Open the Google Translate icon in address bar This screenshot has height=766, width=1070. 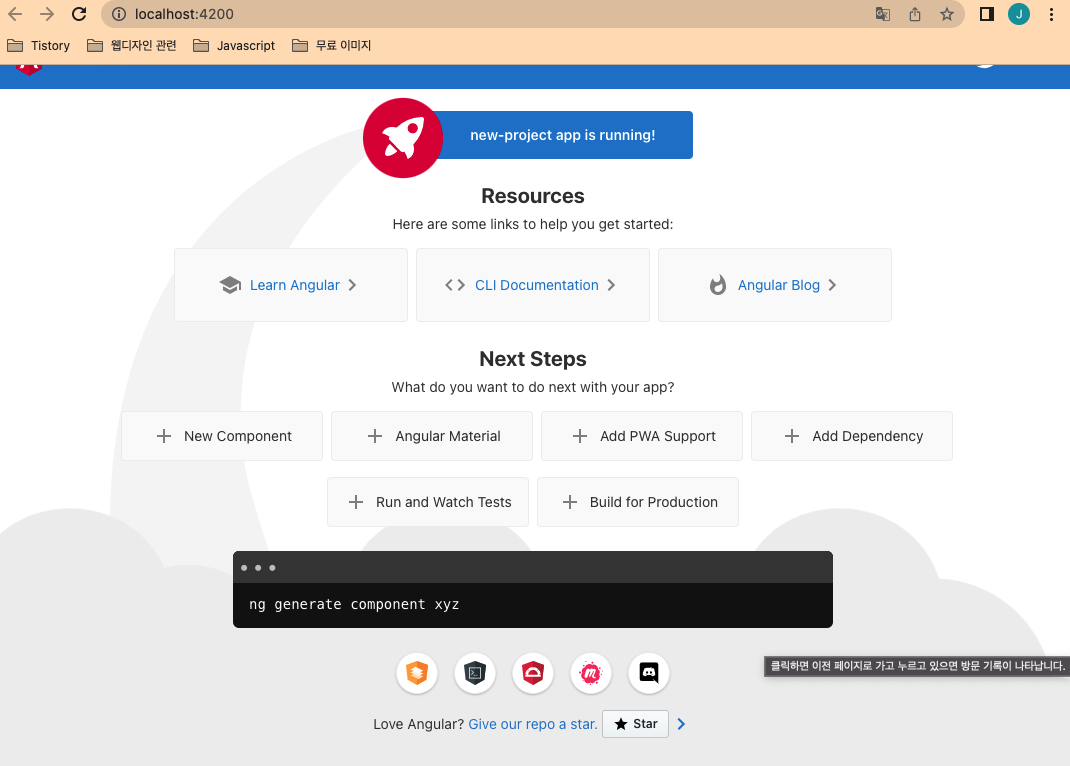(x=882, y=14)
